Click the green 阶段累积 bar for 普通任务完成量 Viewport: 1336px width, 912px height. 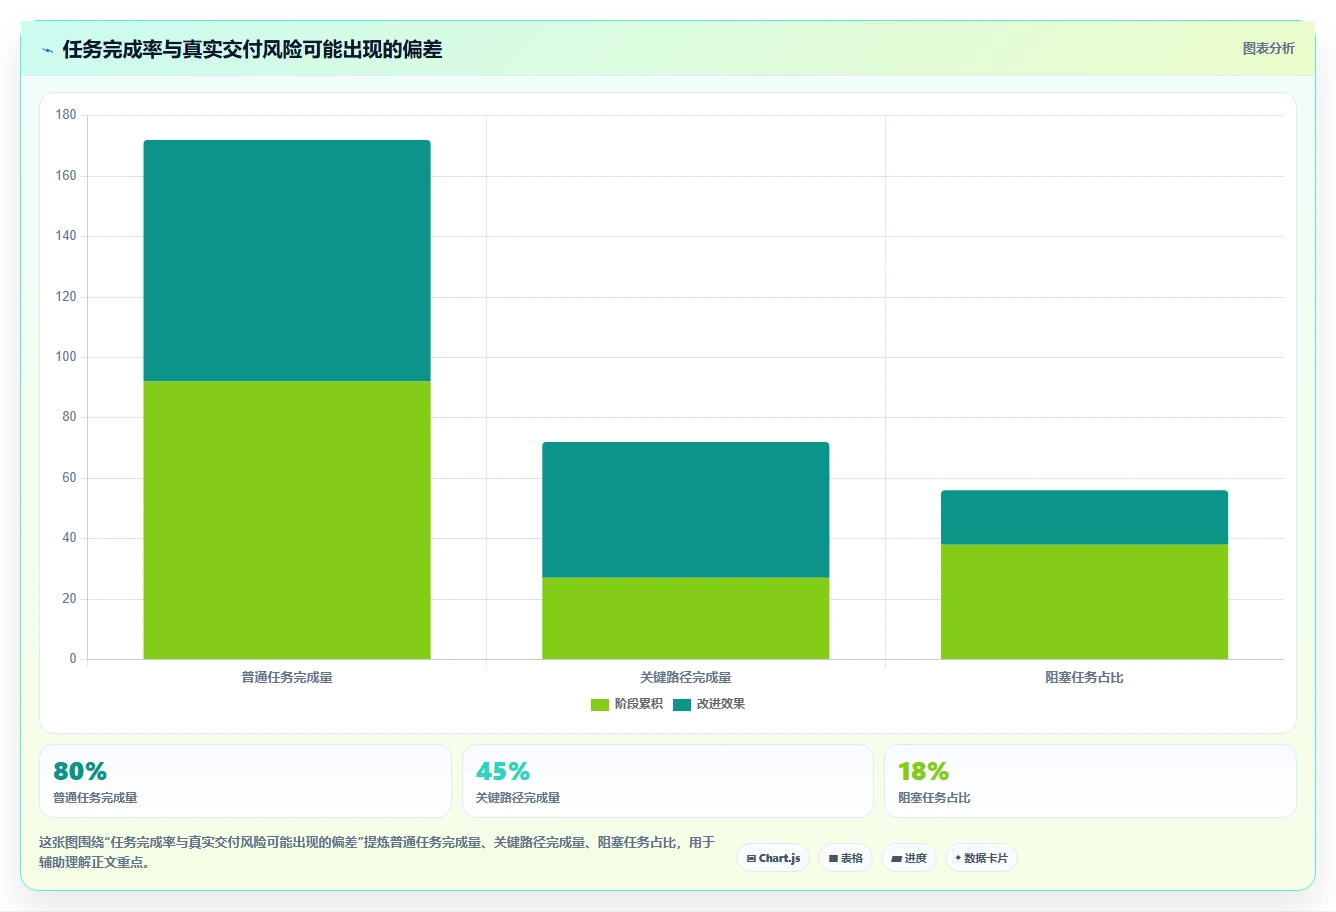coord(287,520)
